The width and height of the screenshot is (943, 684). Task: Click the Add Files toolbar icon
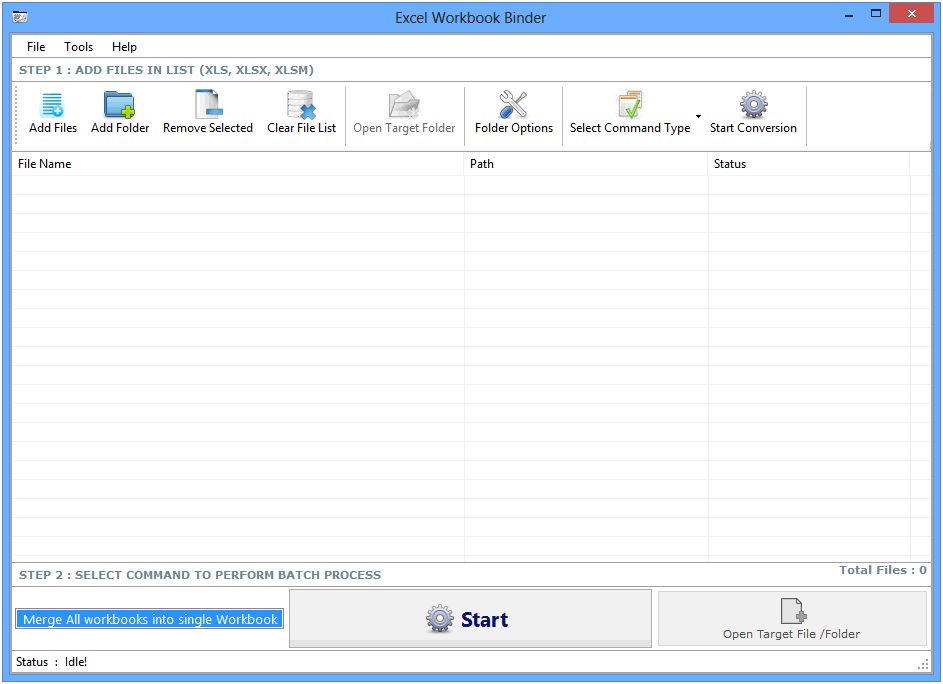52,105
